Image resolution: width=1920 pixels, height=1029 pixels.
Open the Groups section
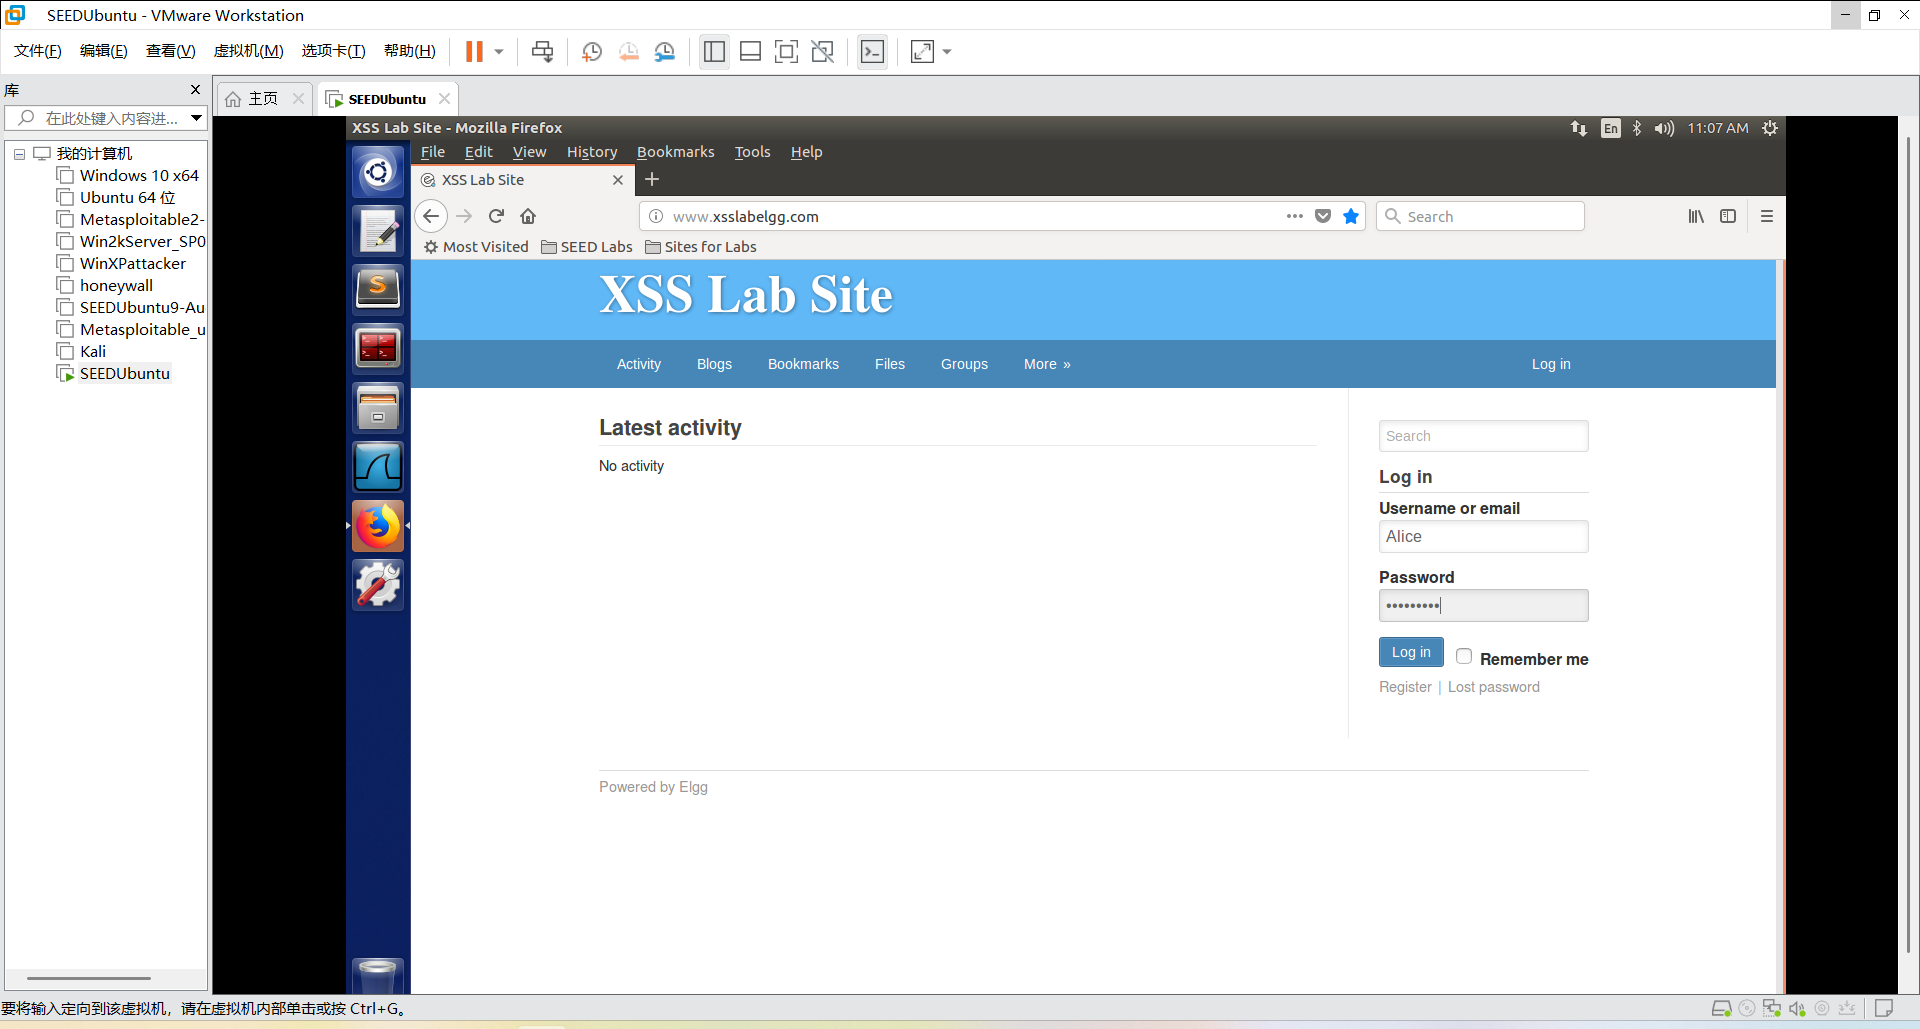964,364
